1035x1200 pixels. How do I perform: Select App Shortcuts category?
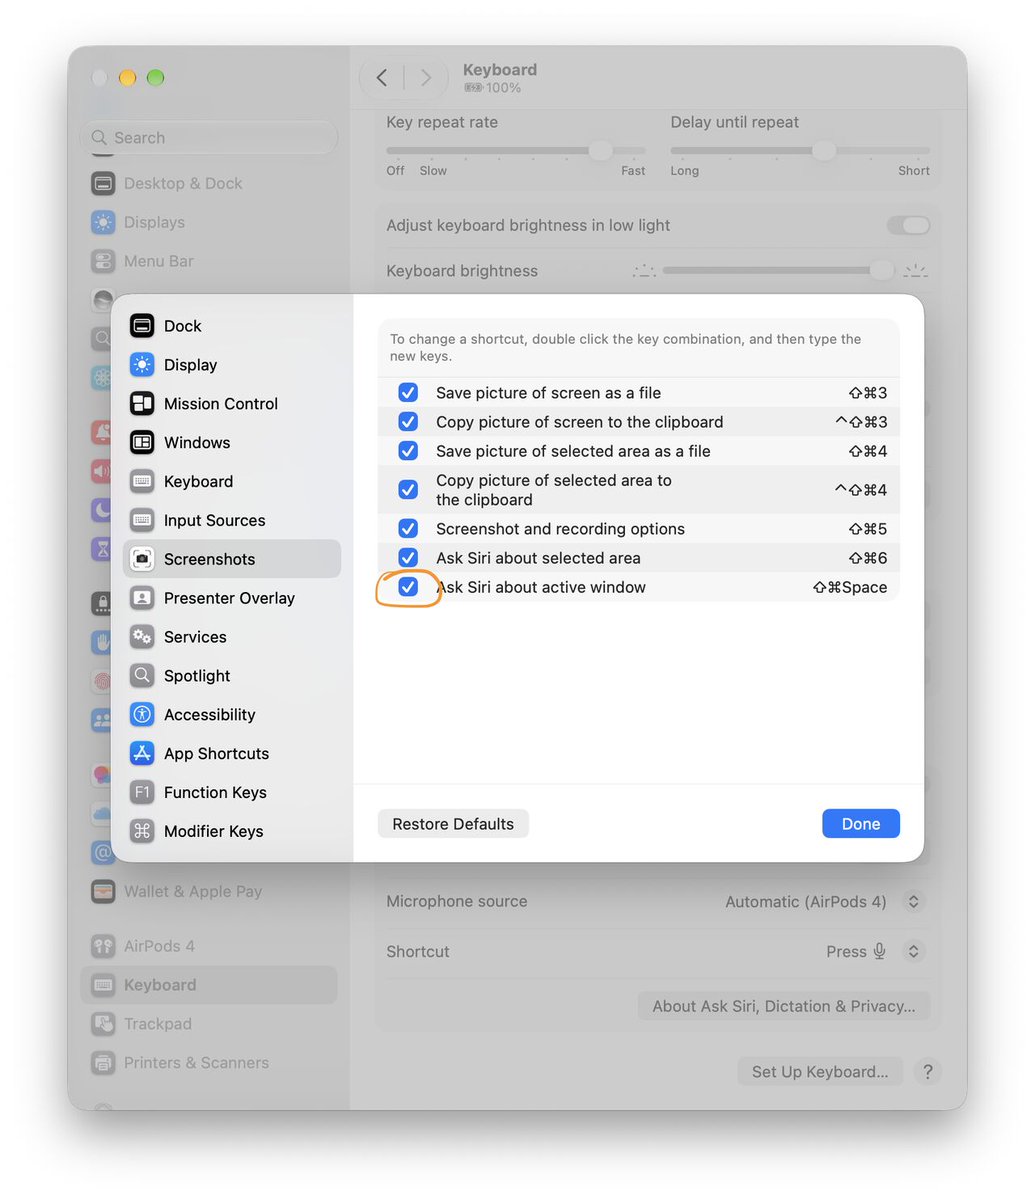point(232,754)
